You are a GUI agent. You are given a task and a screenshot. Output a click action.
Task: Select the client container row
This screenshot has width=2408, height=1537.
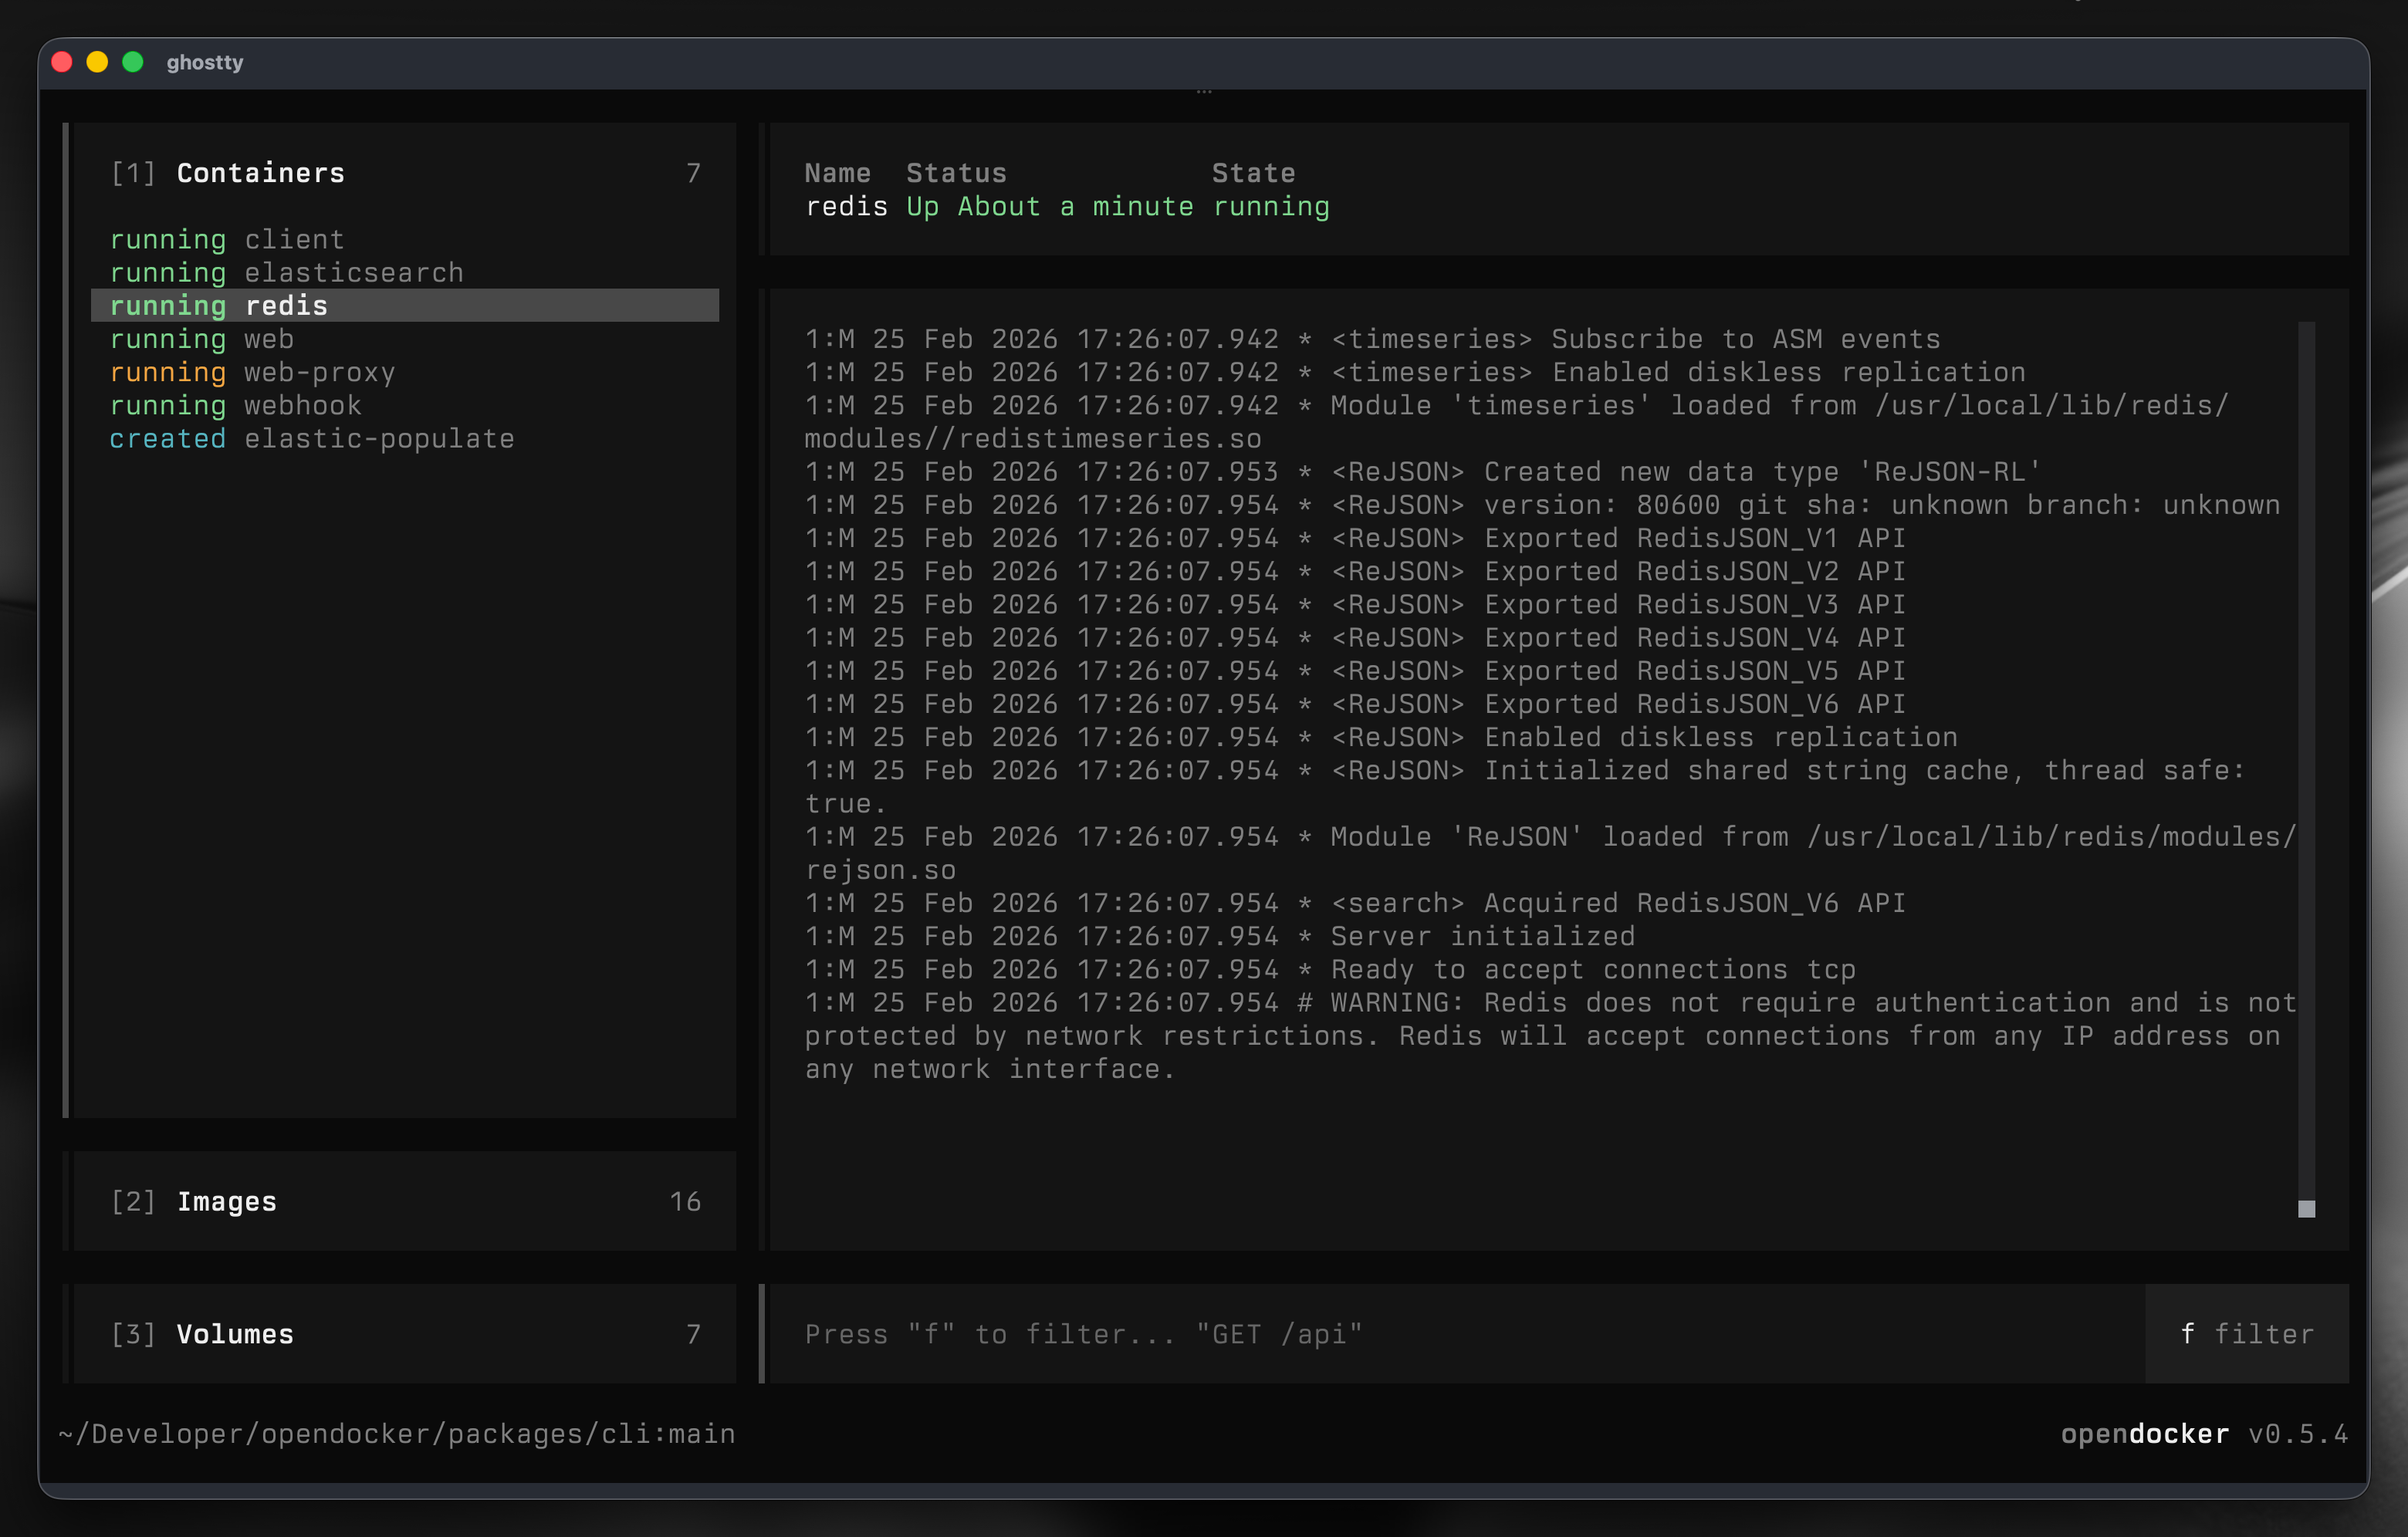pos(405,239)
